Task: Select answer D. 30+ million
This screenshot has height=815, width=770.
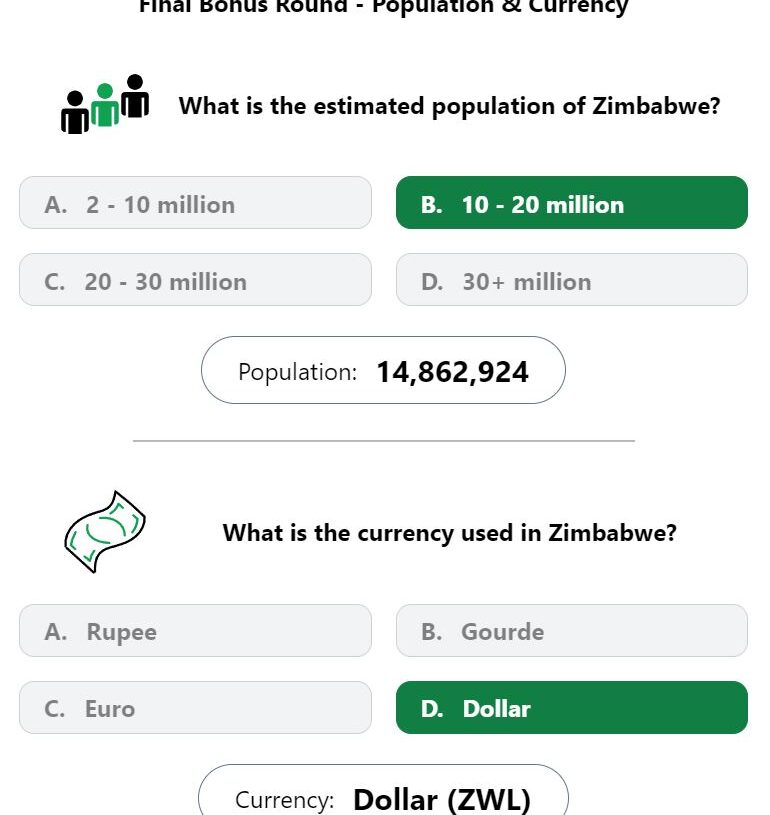Action: tap(572, 280)
